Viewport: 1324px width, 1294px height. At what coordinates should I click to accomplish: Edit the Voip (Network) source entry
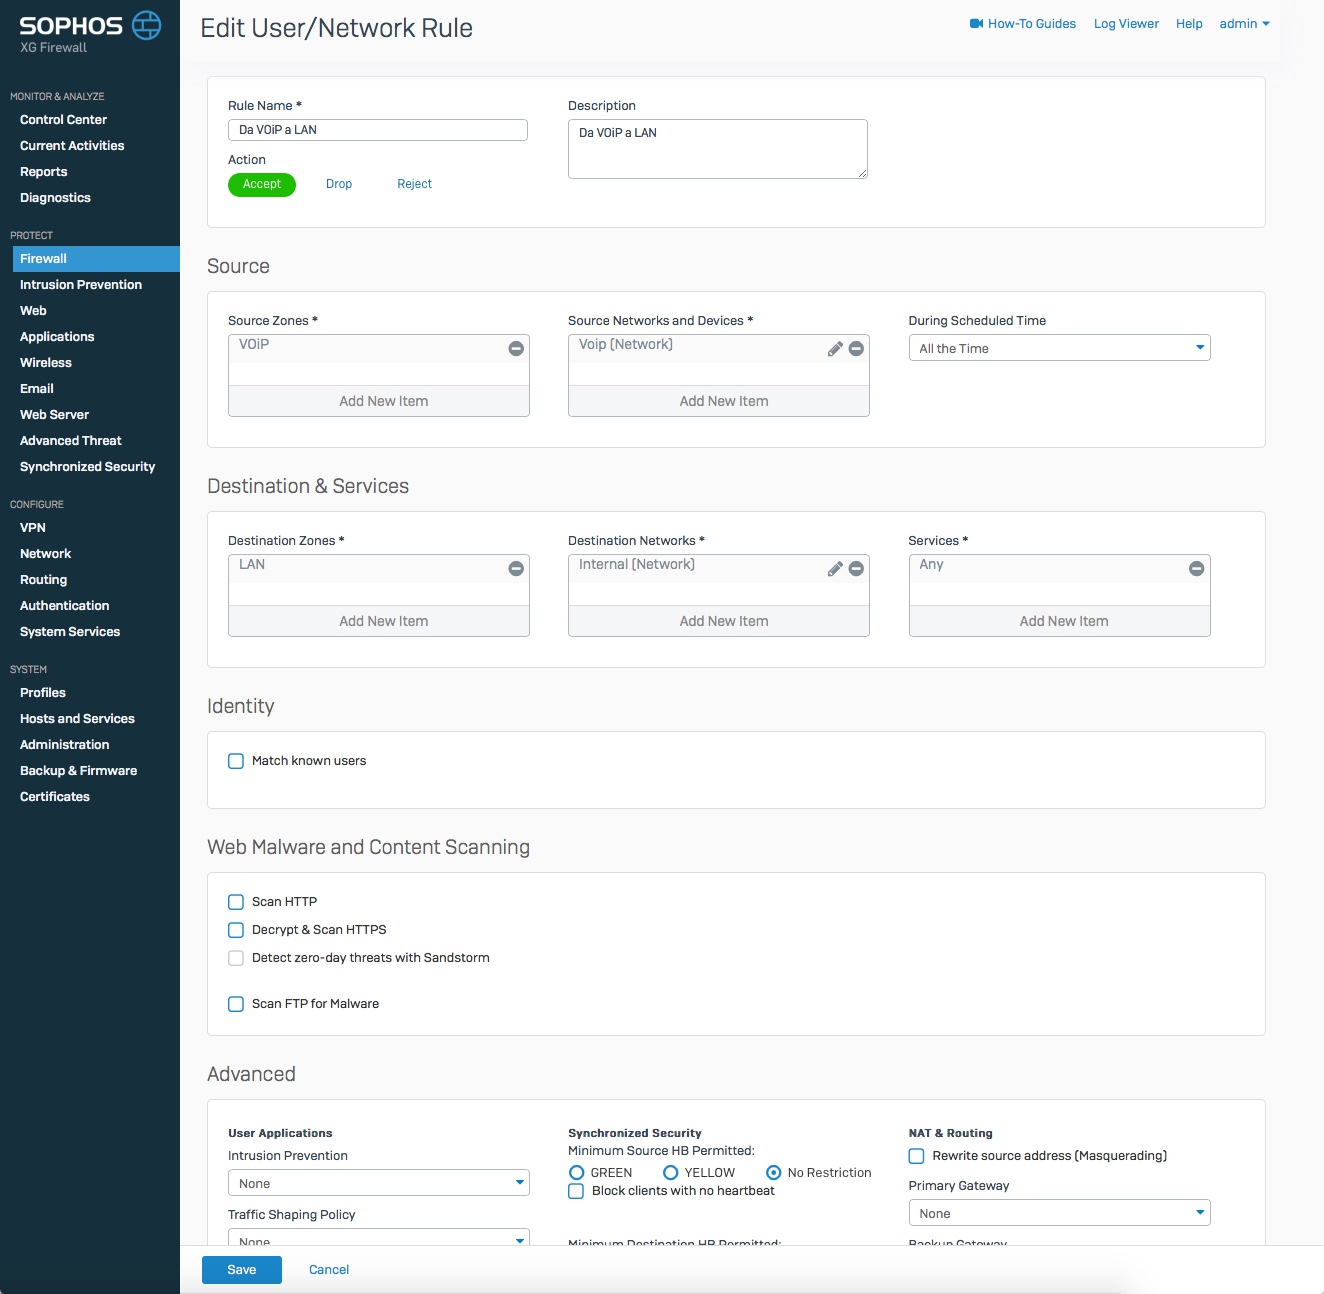tap(835, 349)
